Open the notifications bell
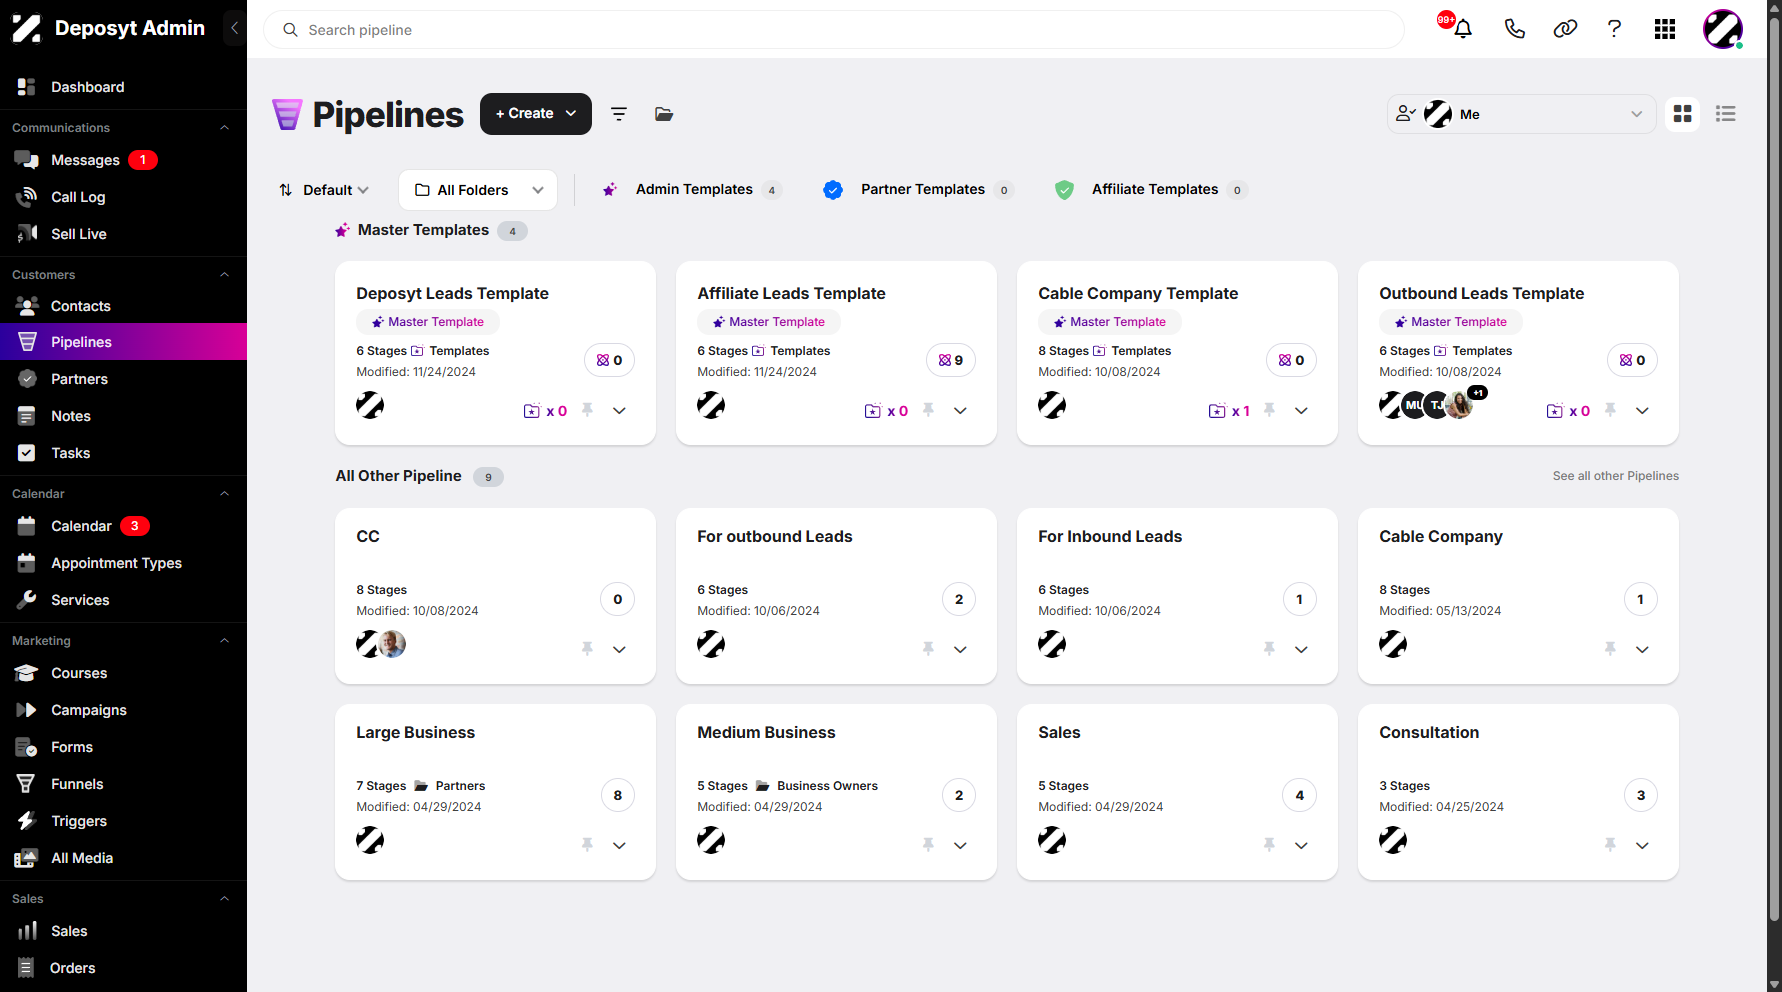The height and width of the screenshot is (992, 1782). tap(1463, 29)
